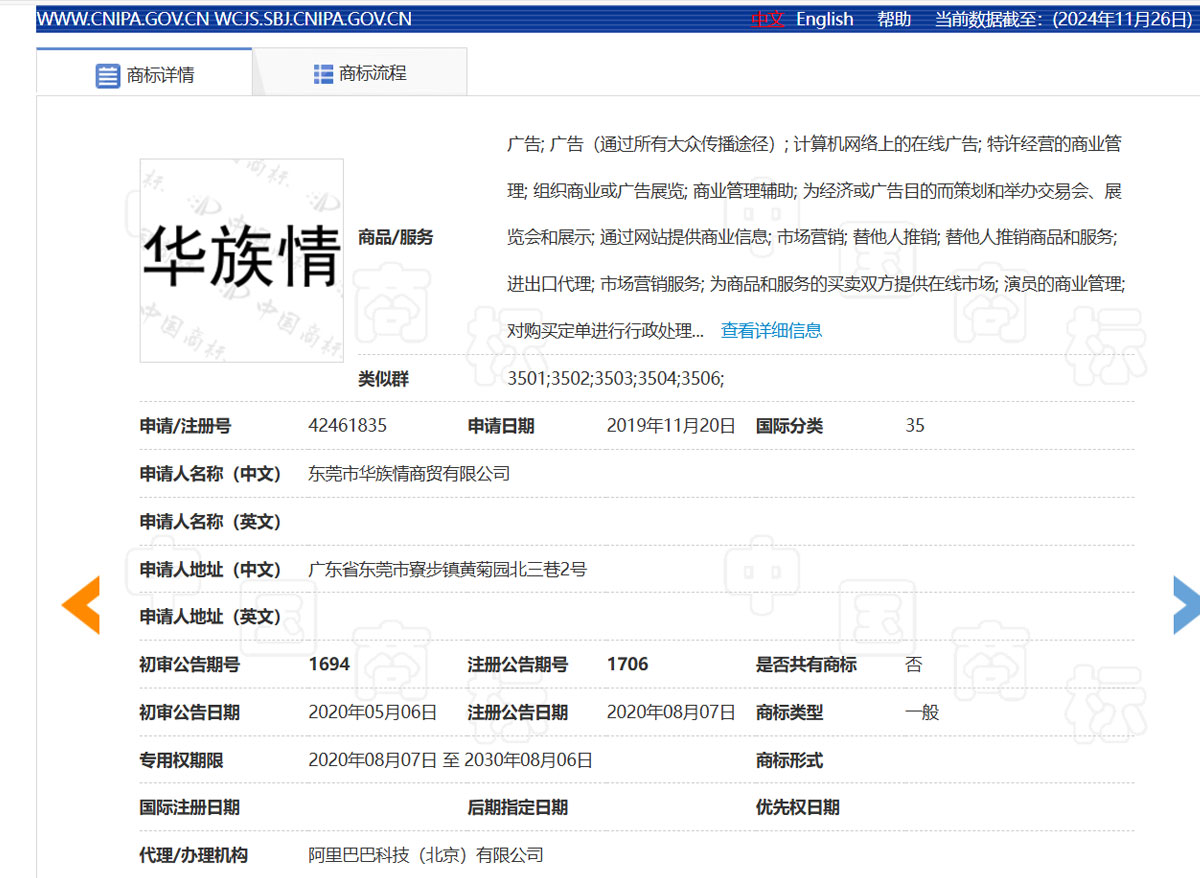Select exclusive right period 2020年08月07日 至 2030年08月06日

451,761
